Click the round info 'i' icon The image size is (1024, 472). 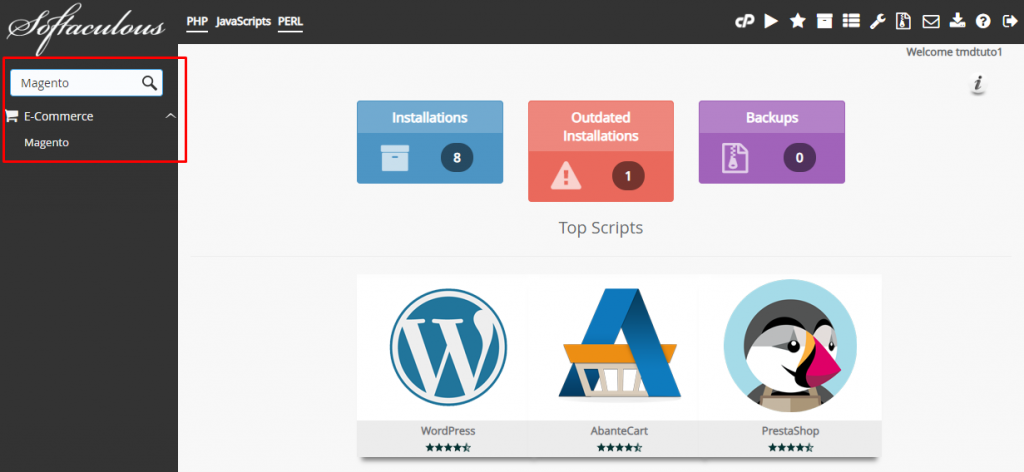(978, 84)
